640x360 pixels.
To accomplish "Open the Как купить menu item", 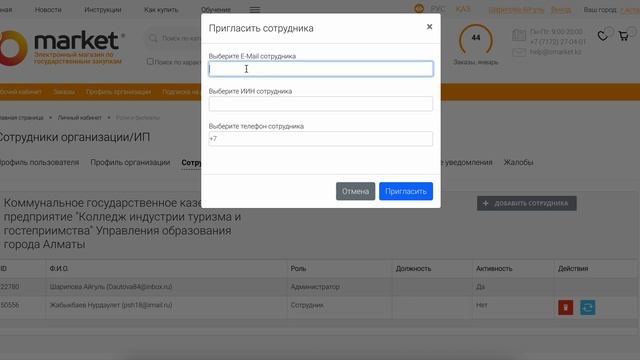I will [161, 9].
